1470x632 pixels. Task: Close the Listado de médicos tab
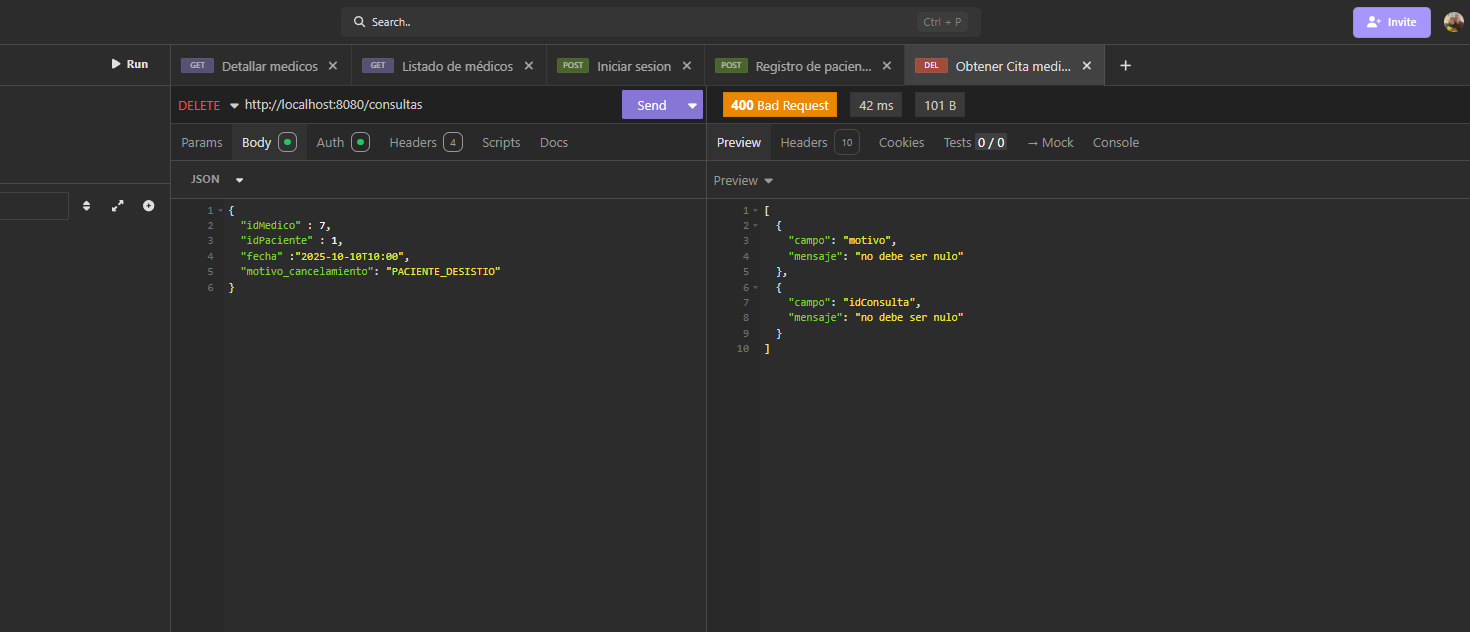tap(528, 66)
